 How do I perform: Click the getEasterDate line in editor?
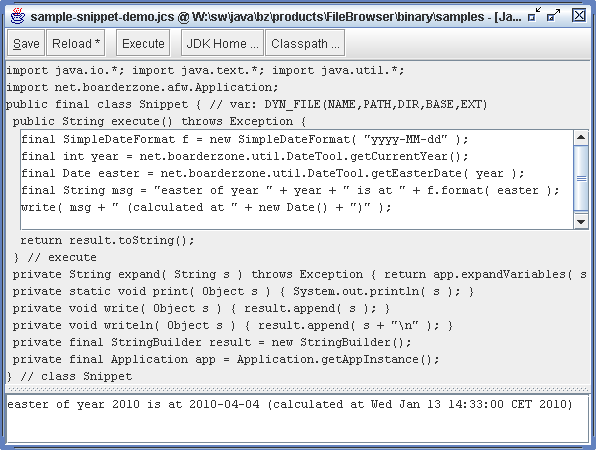click(273, 173)
